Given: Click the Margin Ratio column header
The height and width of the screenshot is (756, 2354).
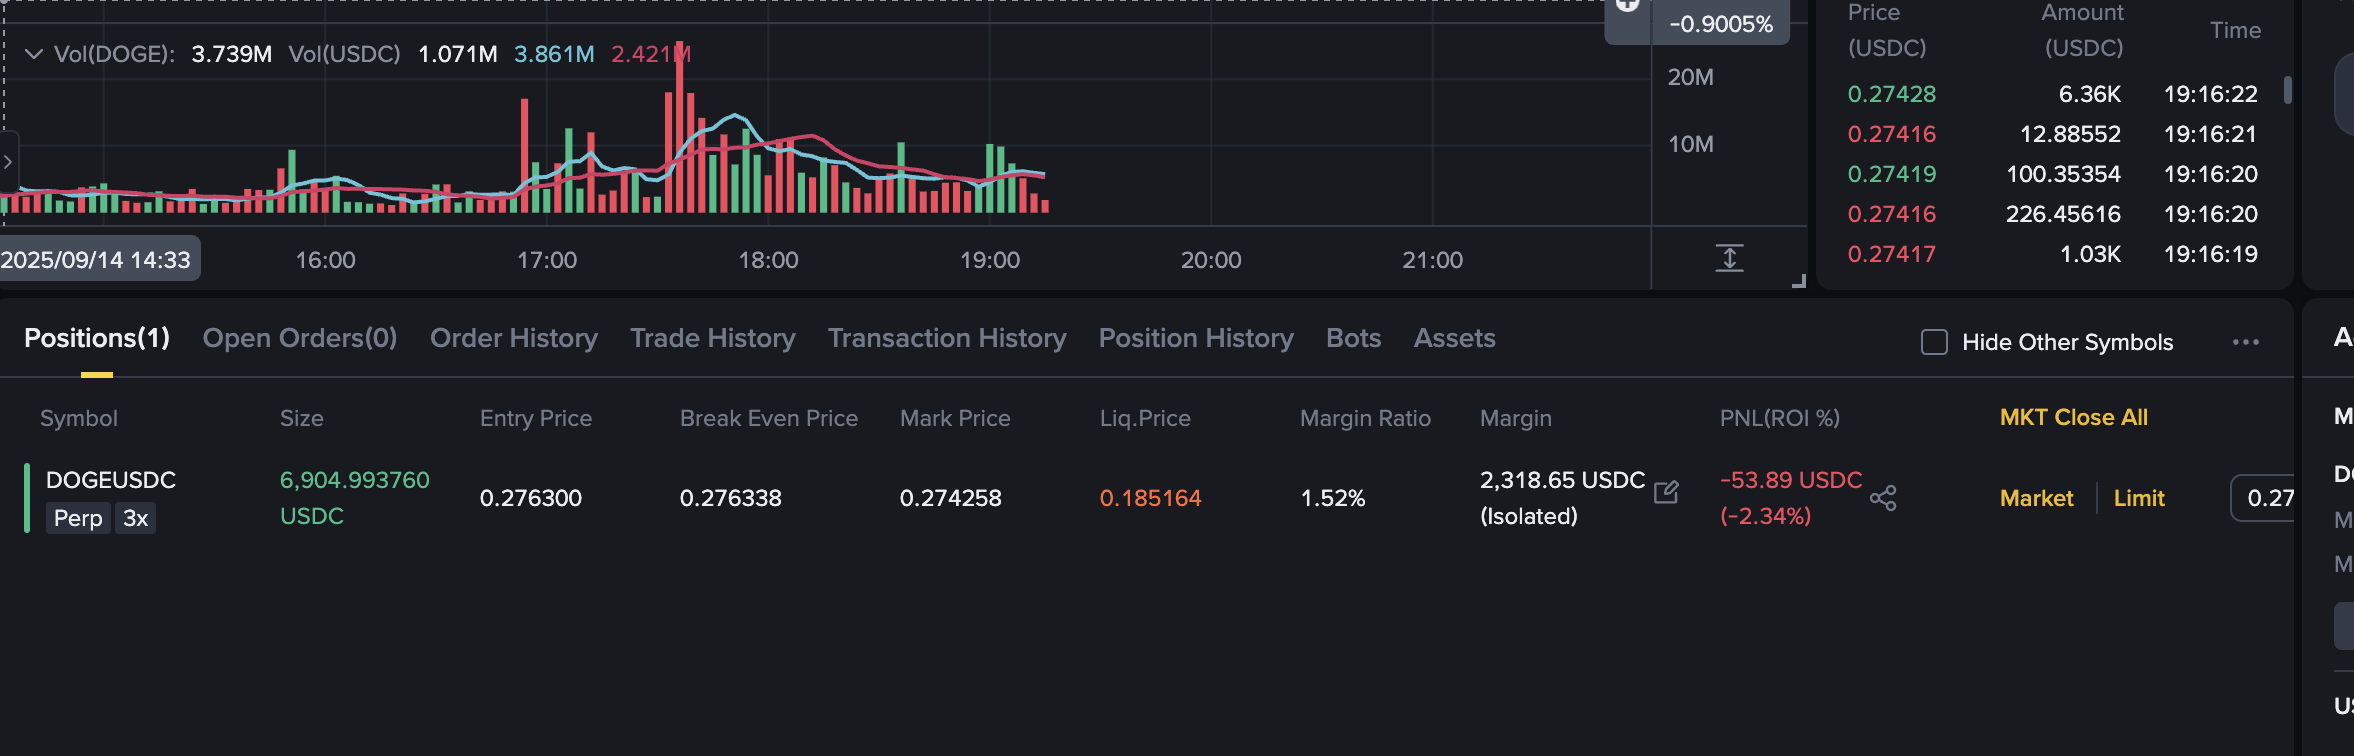Looking at the screenshot, I should pos(1365,418).
